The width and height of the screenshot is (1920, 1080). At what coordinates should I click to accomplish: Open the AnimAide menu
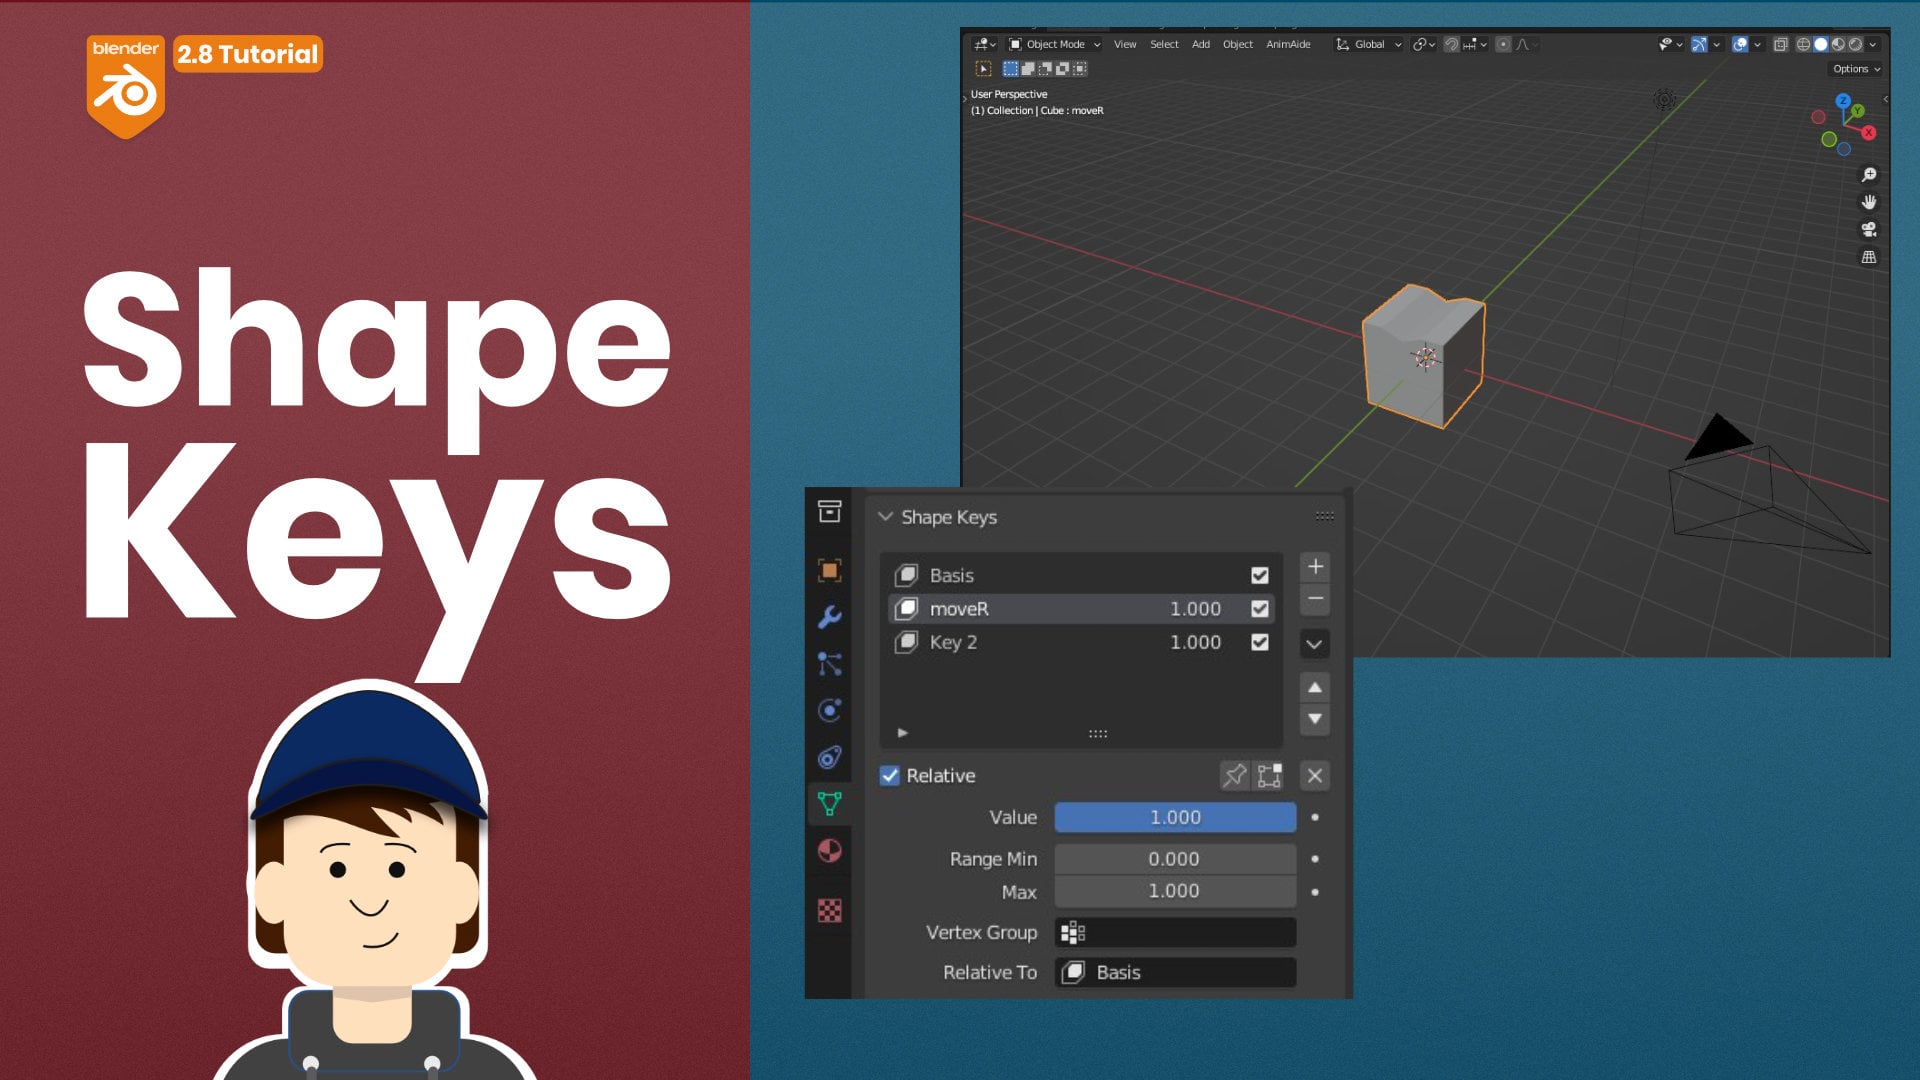(1288, 44)
